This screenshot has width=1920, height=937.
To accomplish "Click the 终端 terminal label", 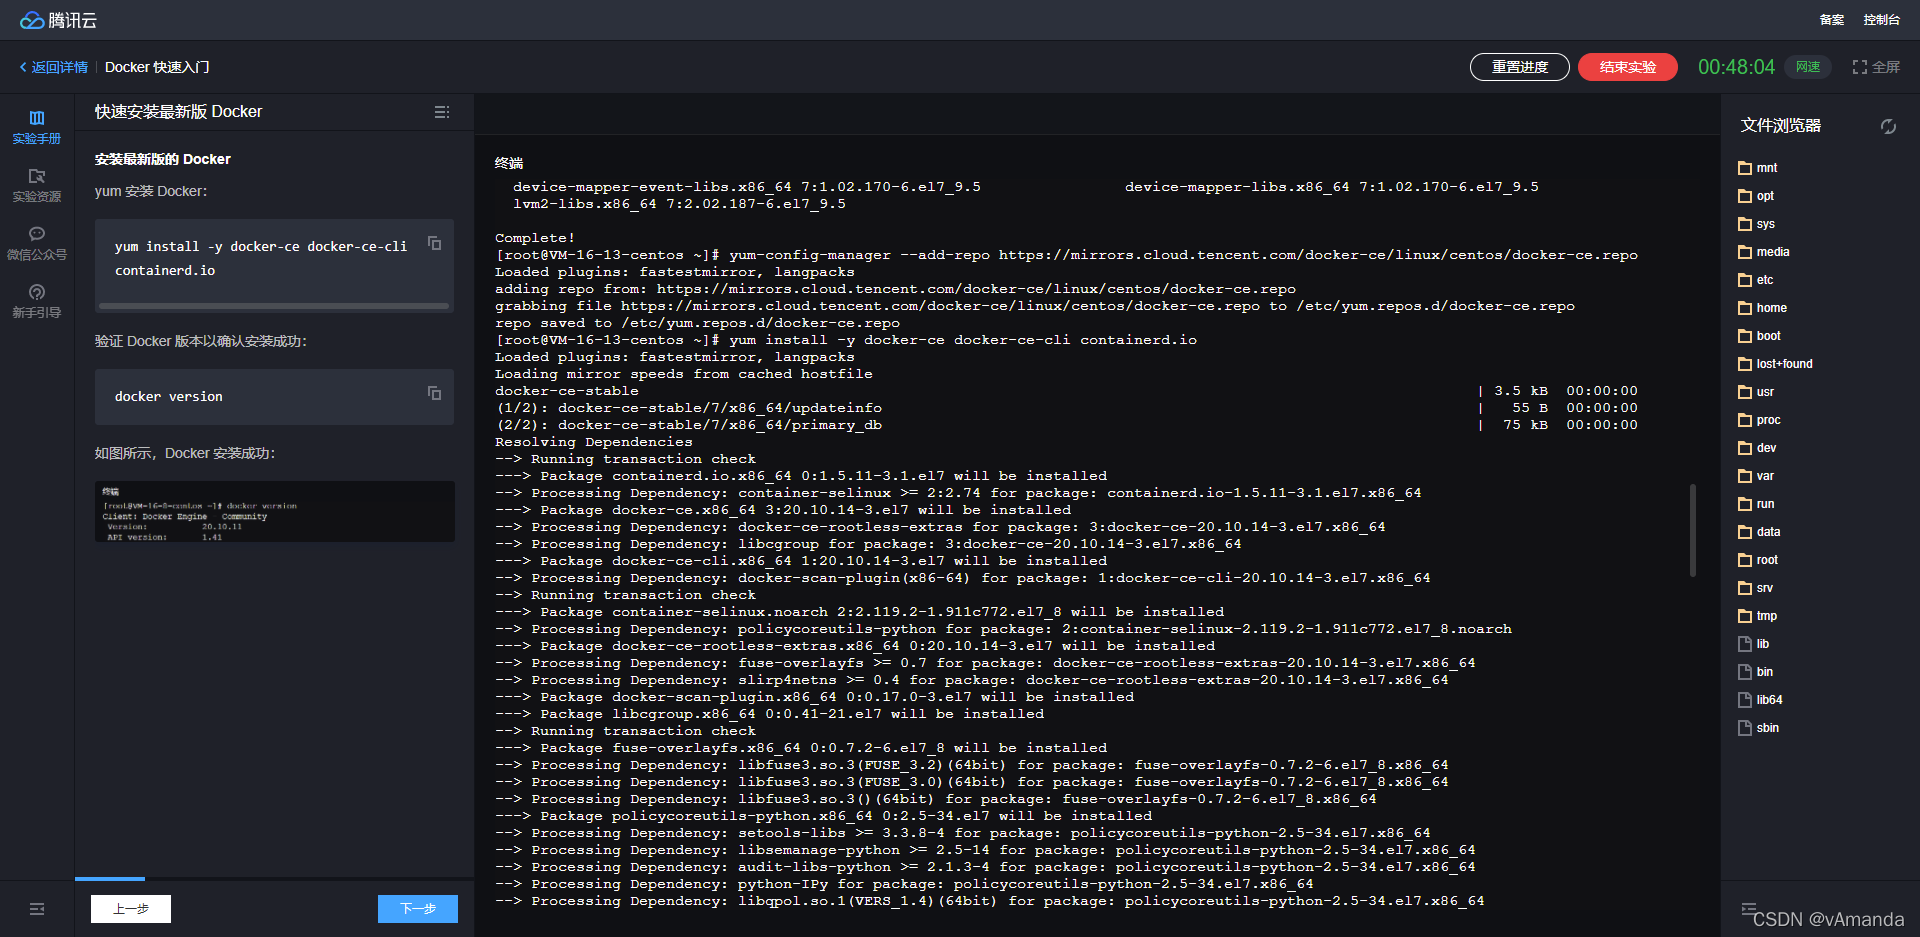I will pos(509,163).
